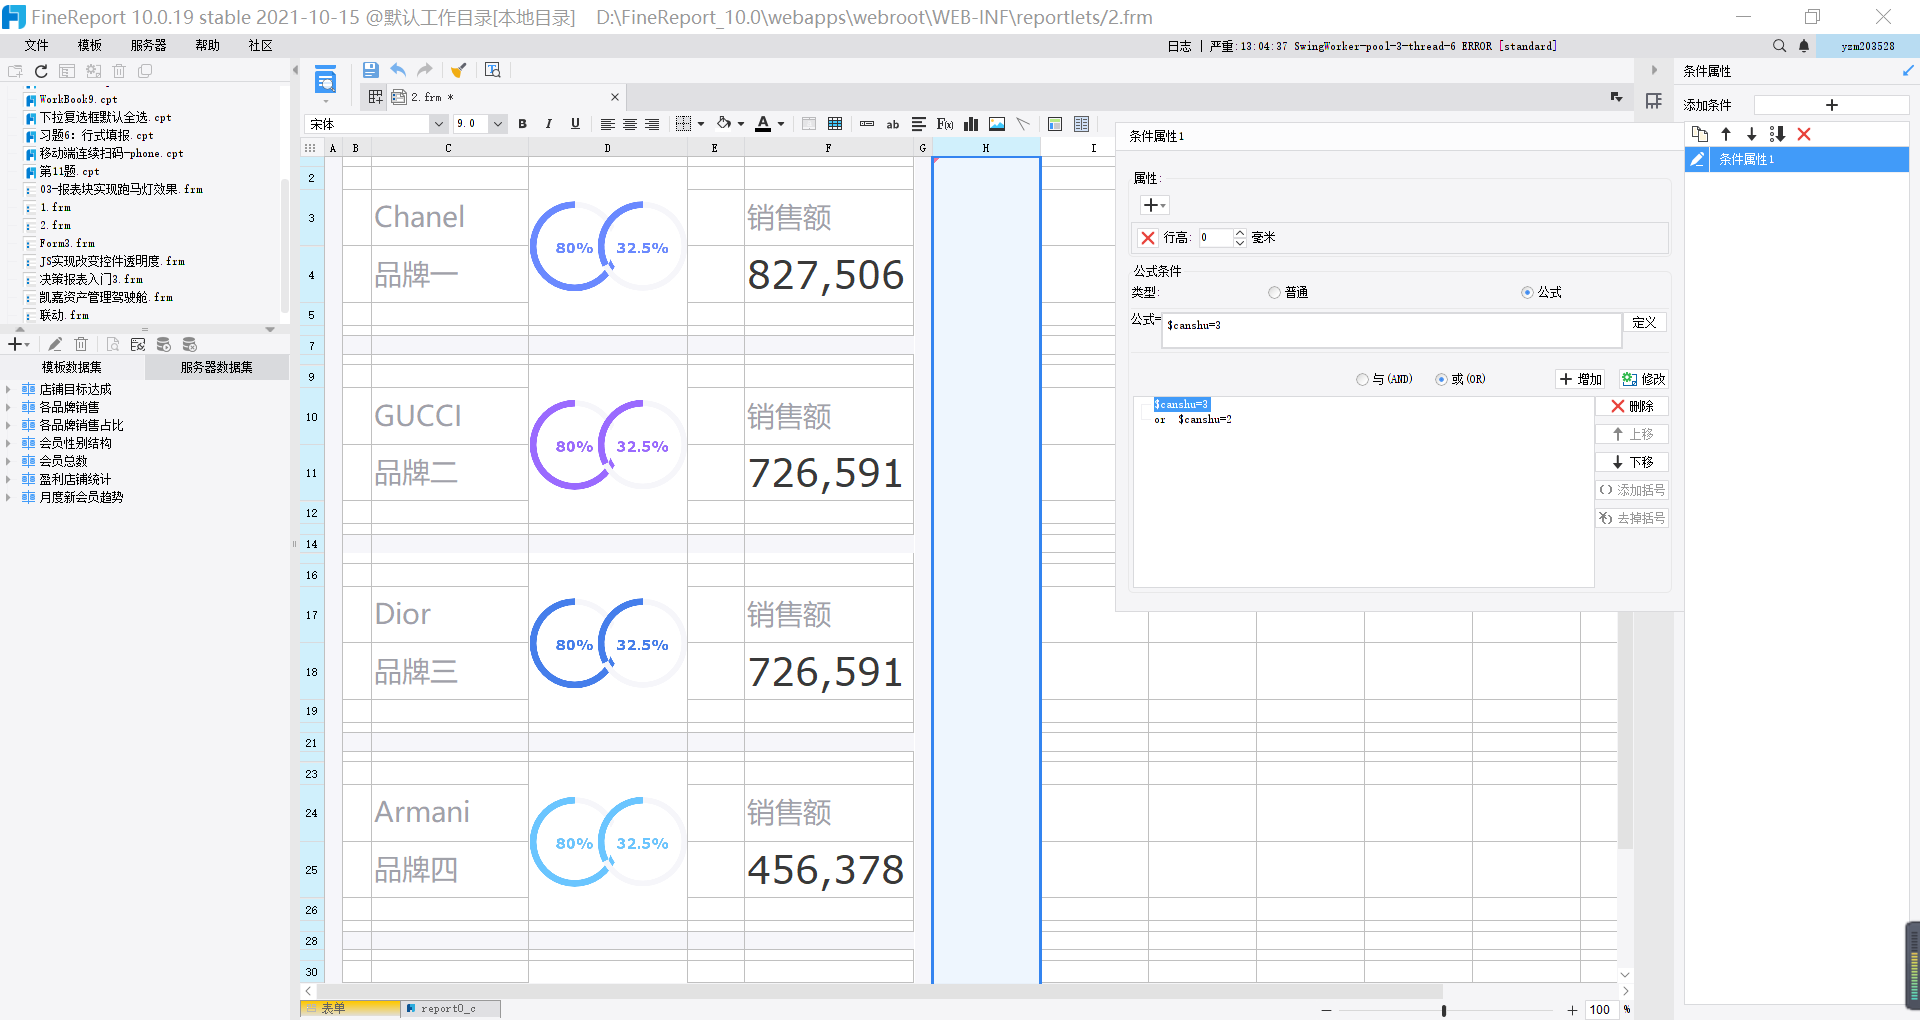Click the format painter brush icon
This screenshot has height=1020, width=1920.
(458, 70)
